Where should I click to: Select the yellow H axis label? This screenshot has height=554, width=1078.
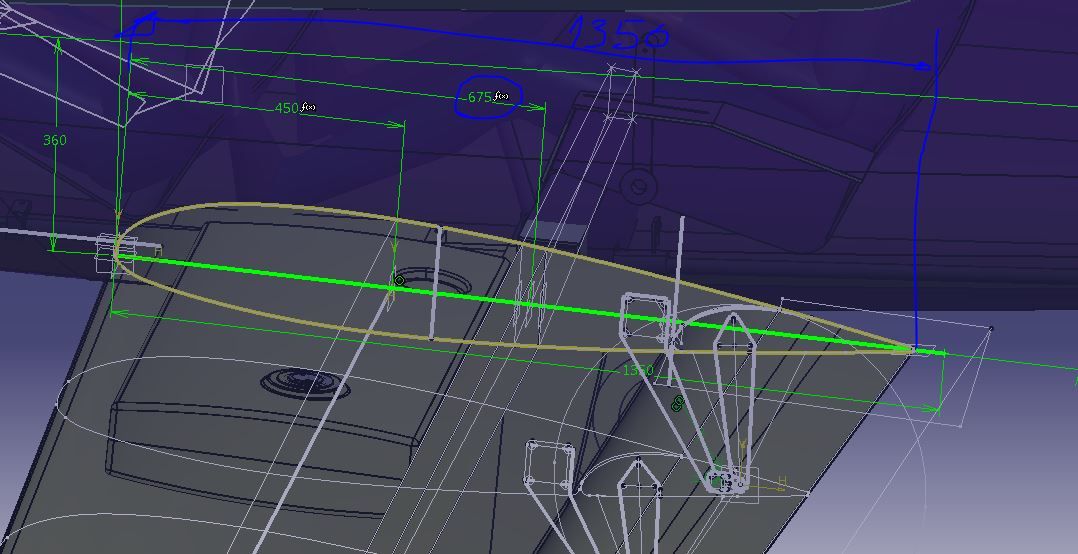point(782,483)
